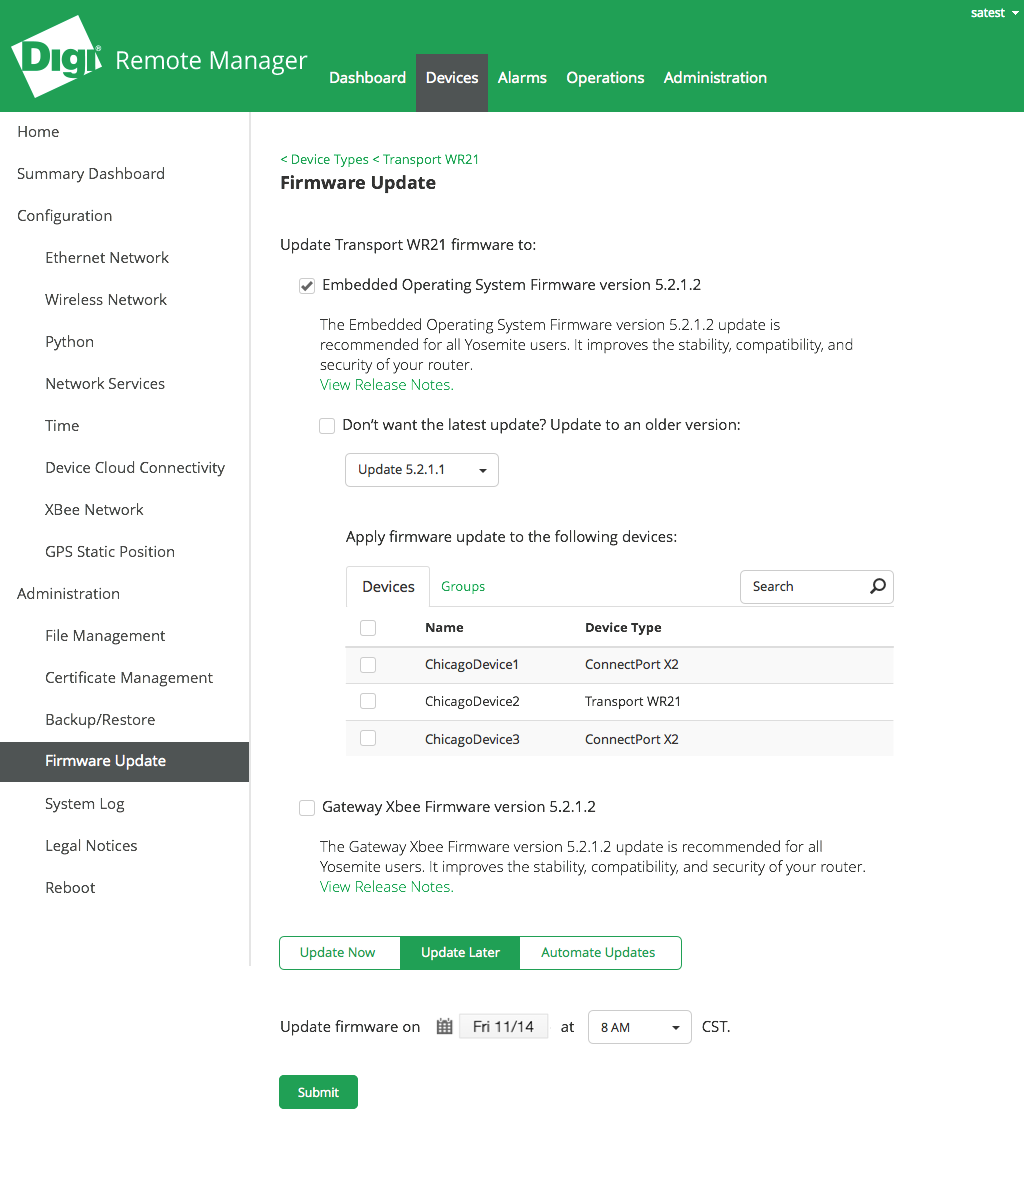Click the Device Type column header
This screenshot has width=1024, height=1200.
click(x=623, y=628)
